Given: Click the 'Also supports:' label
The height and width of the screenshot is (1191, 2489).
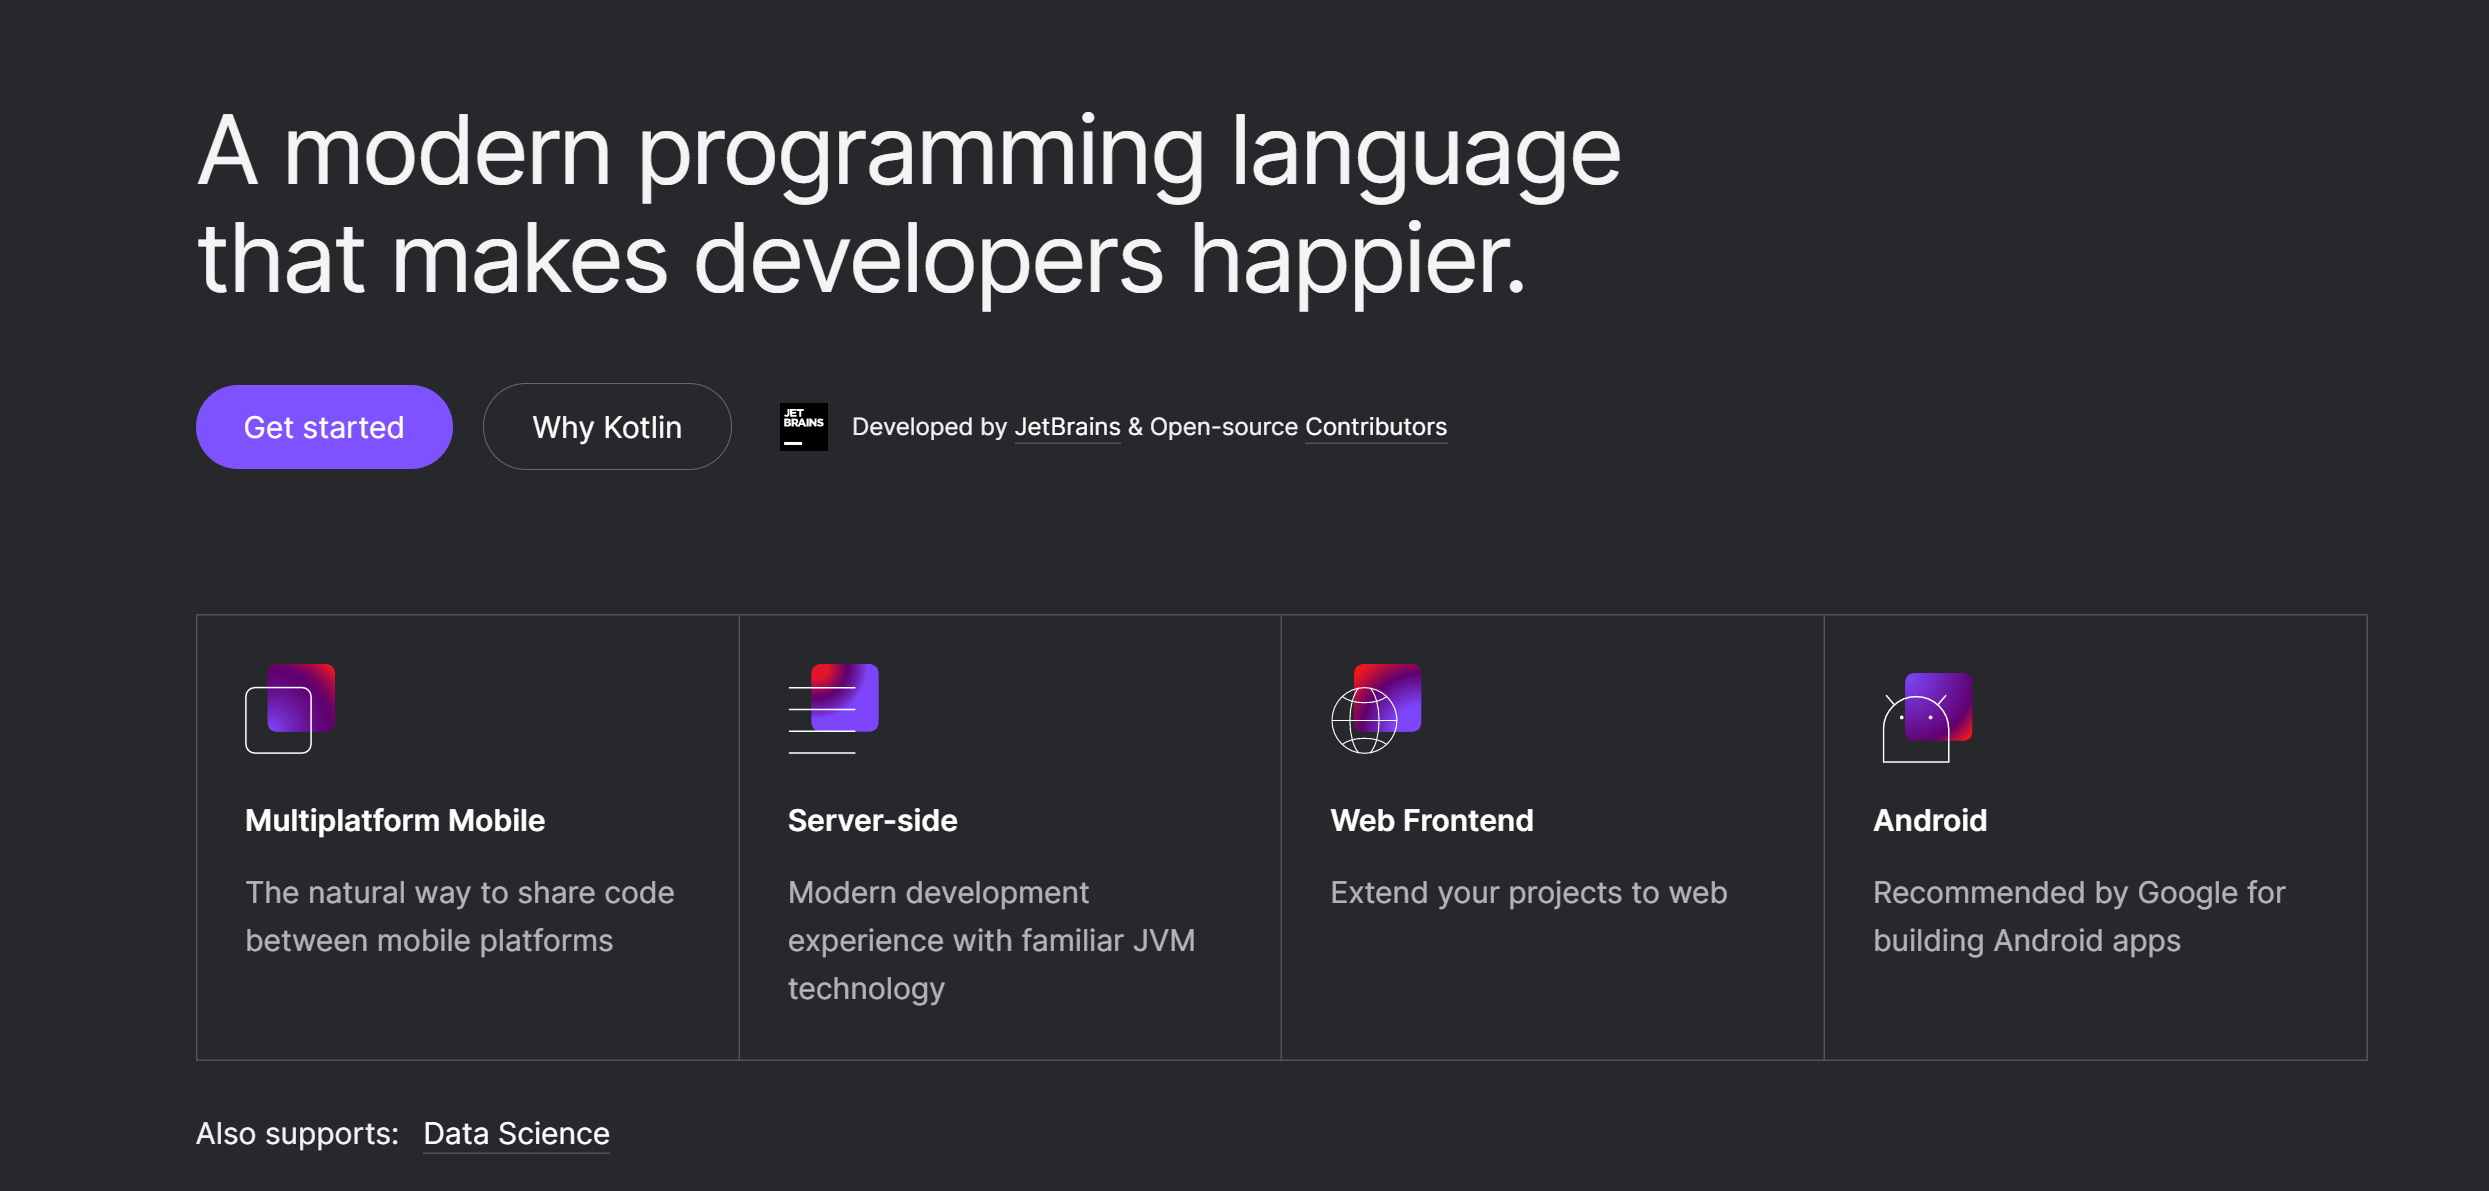Looking at the screenshot, I should (297, 1133).
